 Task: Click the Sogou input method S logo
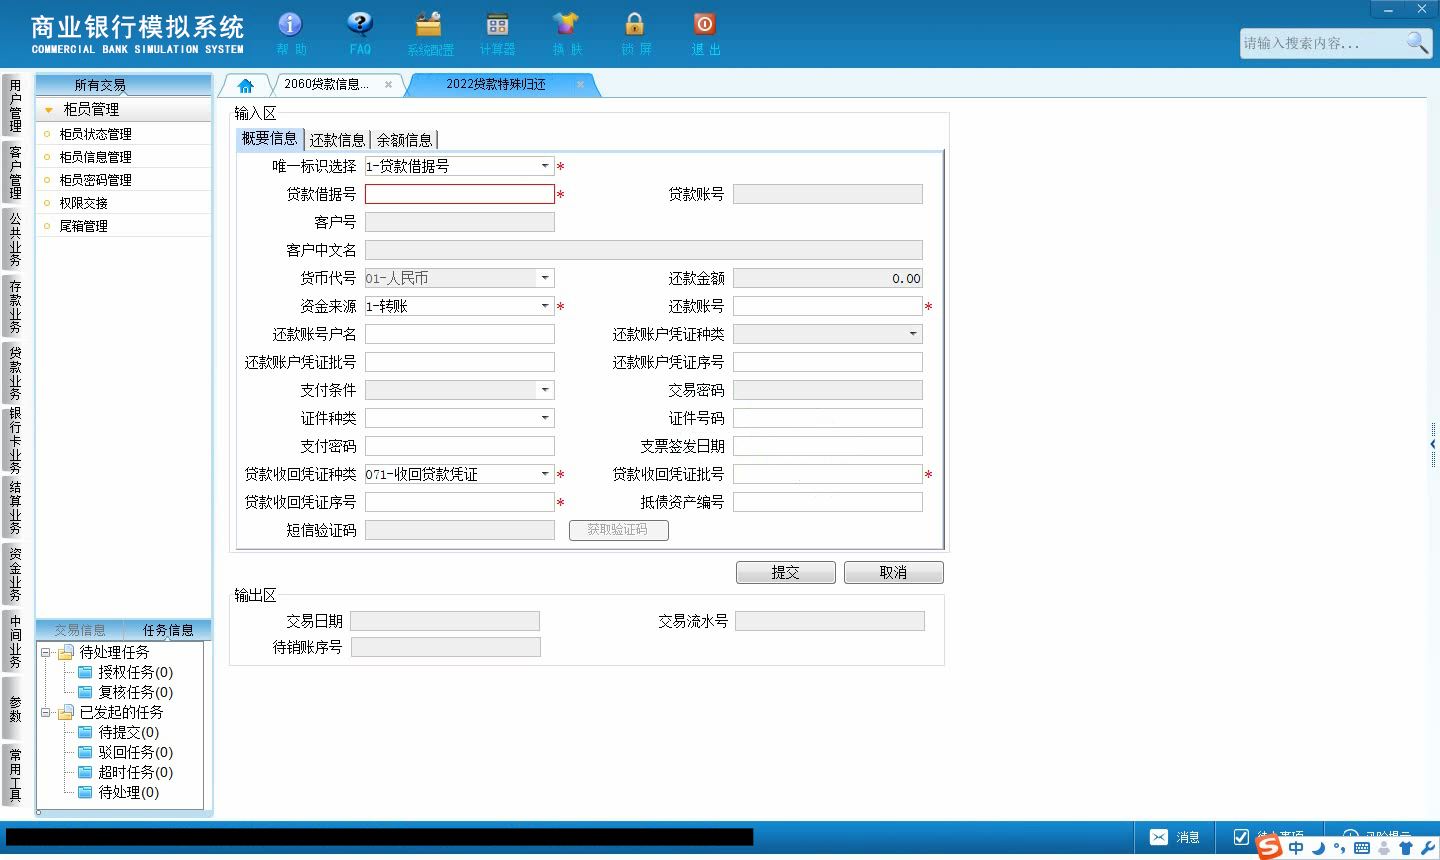pos(1269,846)
